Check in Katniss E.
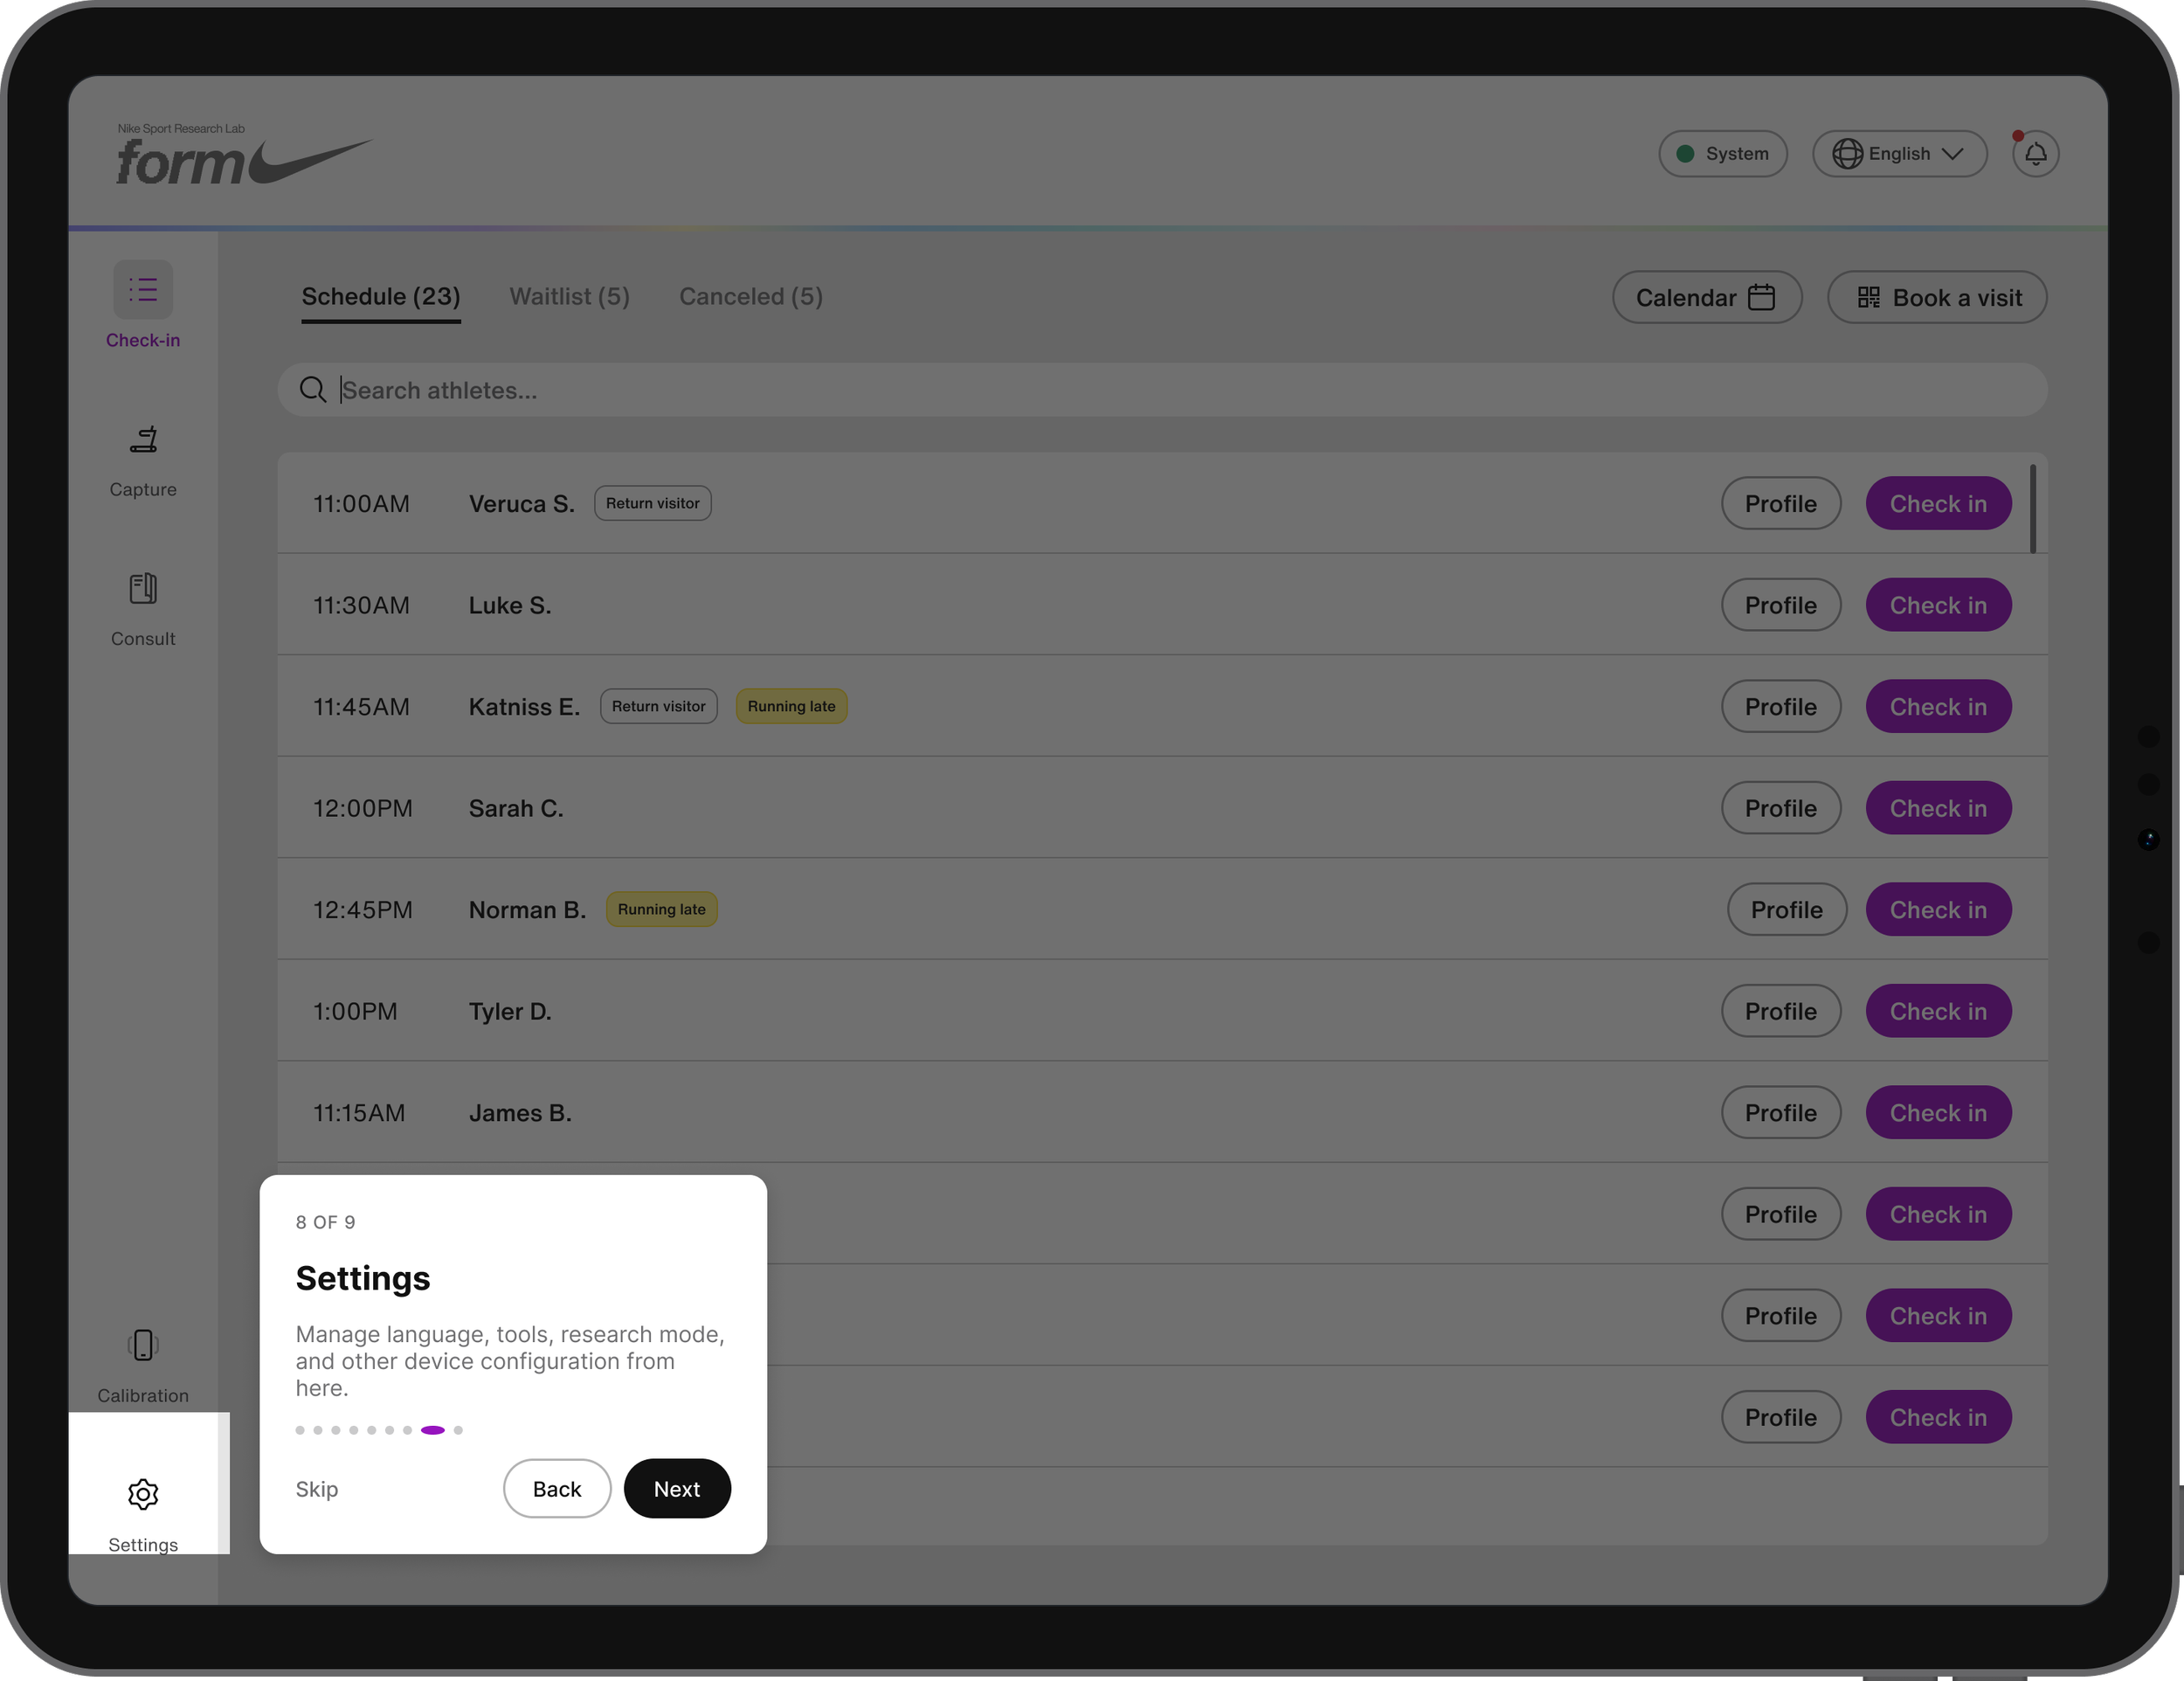Viewport: 2184px width, 1681px height. [1938, 706]
